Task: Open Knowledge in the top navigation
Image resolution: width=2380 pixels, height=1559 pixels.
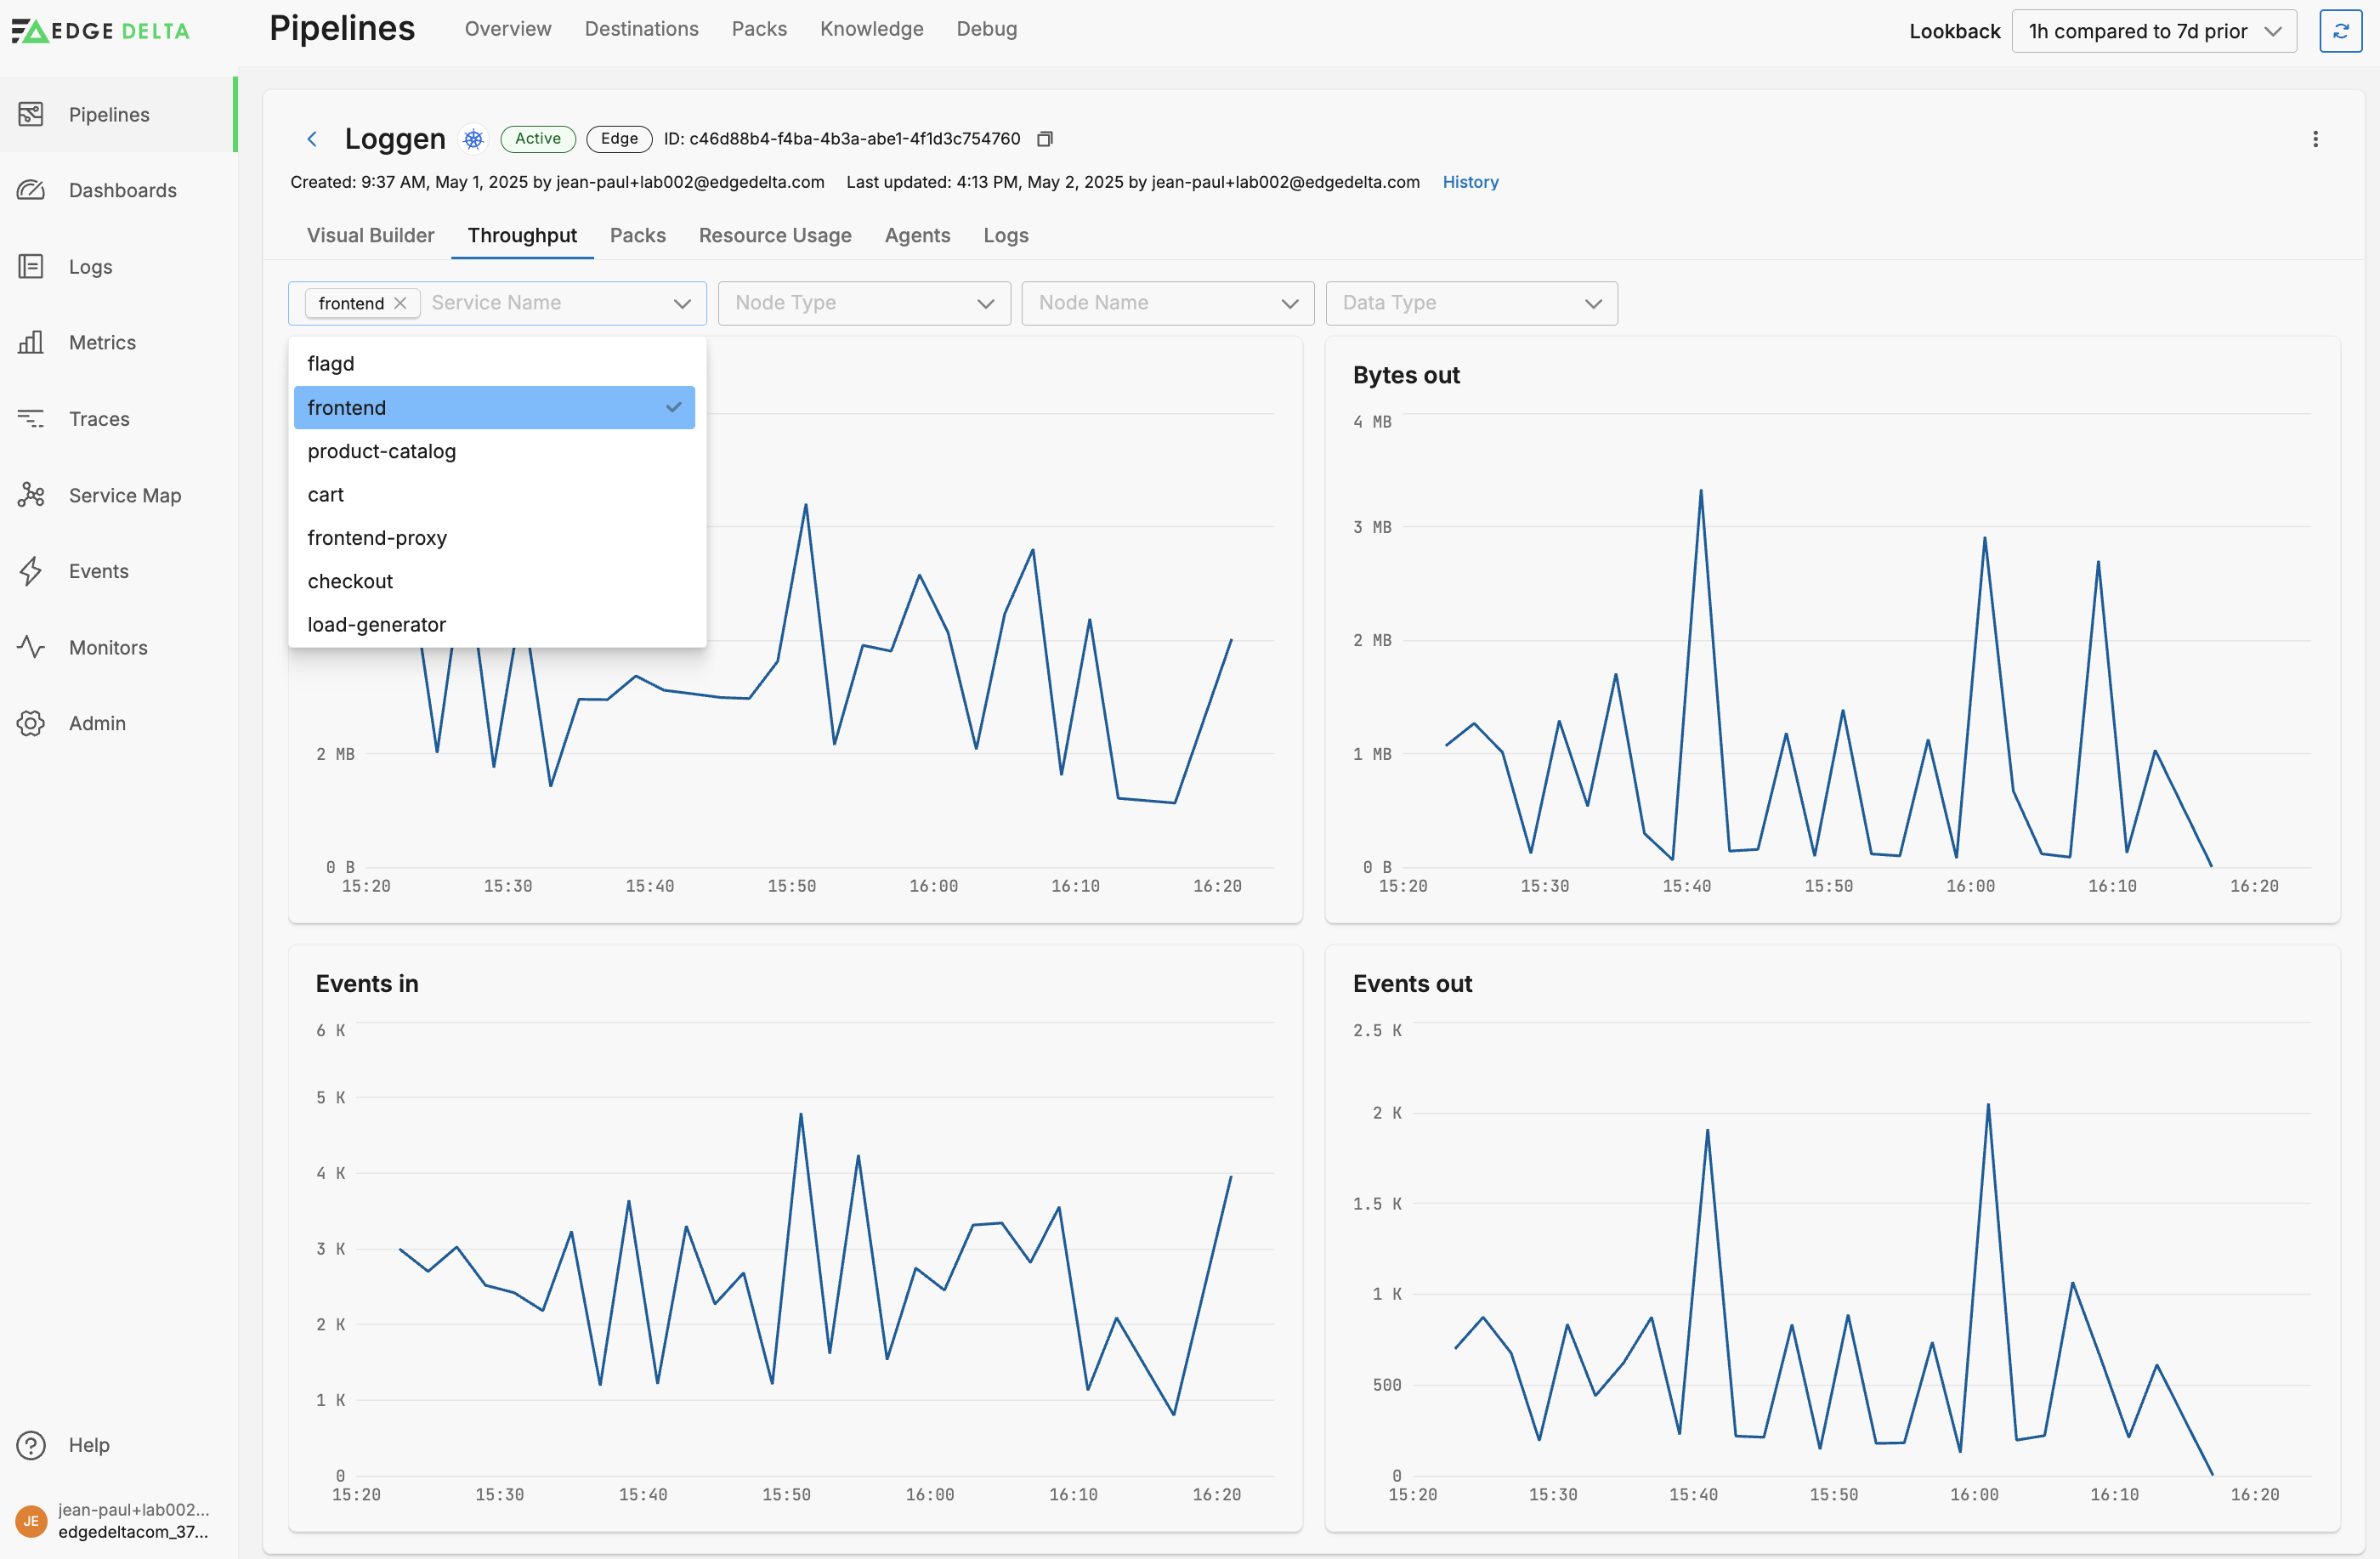Action: tap(871, 29)
